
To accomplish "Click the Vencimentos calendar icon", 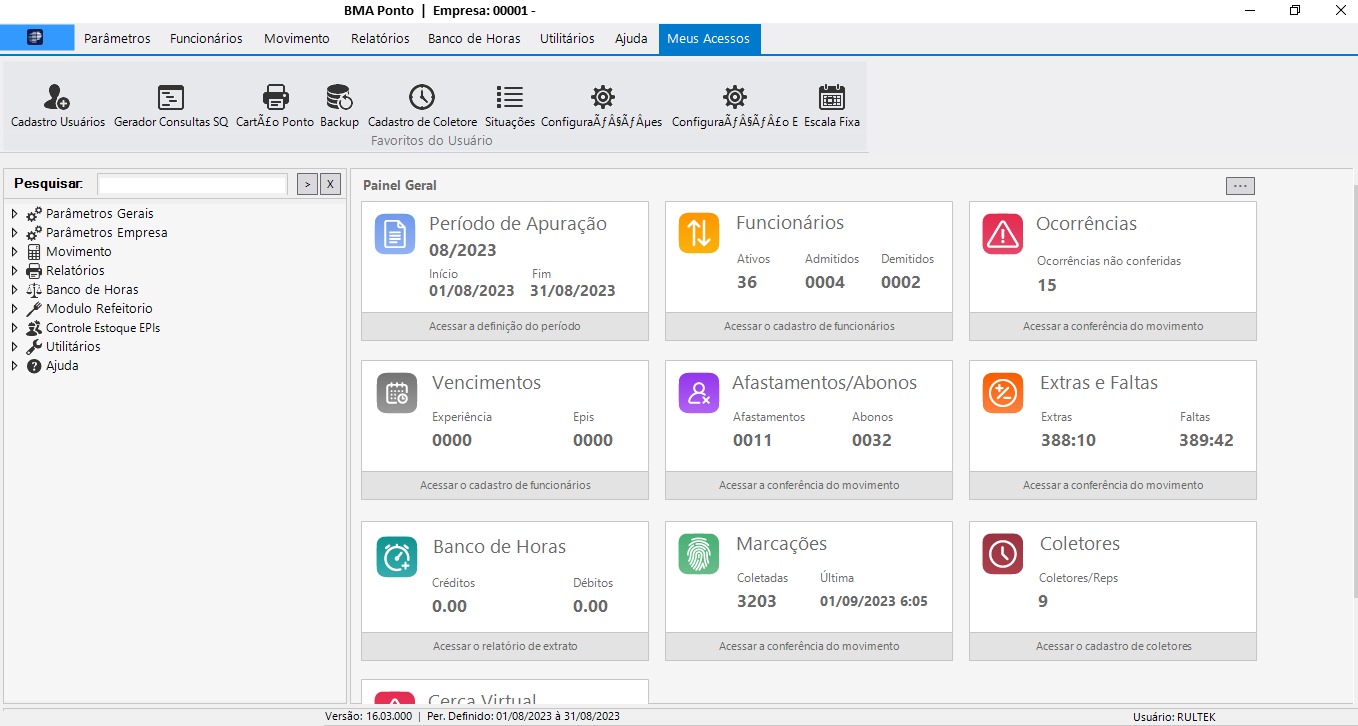I will click(397, 392).
